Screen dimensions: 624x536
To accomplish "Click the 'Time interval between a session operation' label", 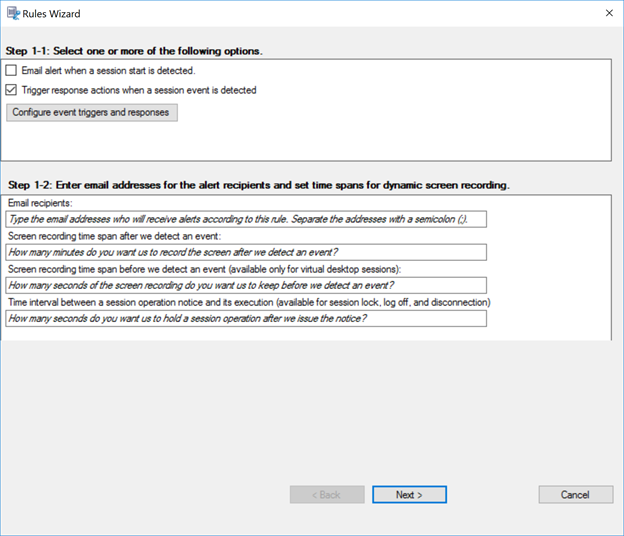I will click(x=248, y=302).
